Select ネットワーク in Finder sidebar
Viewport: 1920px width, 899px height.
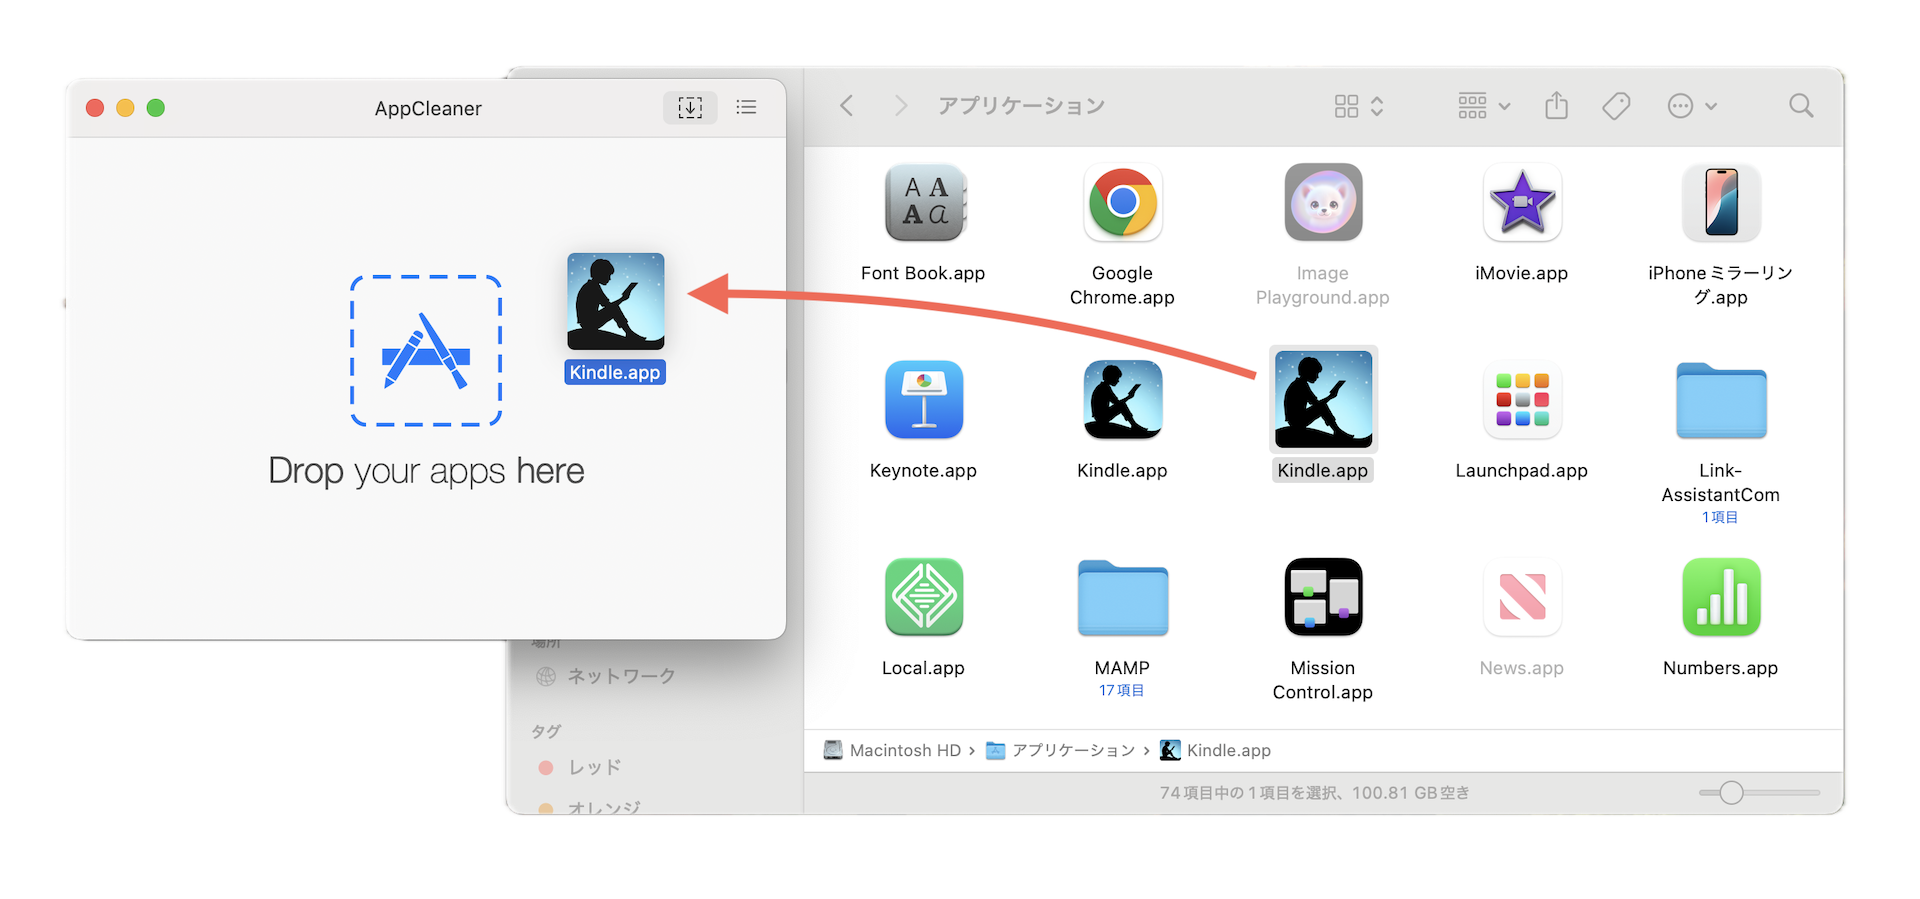(x=606, y=676)
